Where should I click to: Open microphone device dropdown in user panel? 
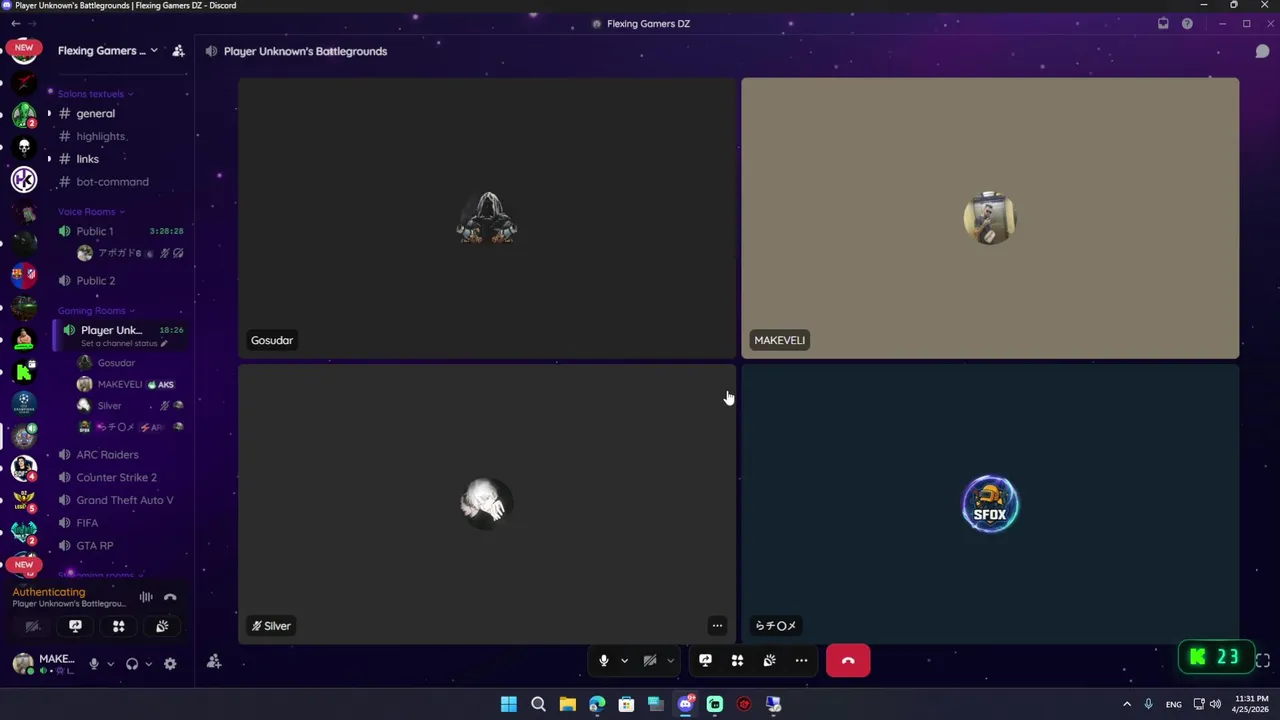click(x=110, y=664)
